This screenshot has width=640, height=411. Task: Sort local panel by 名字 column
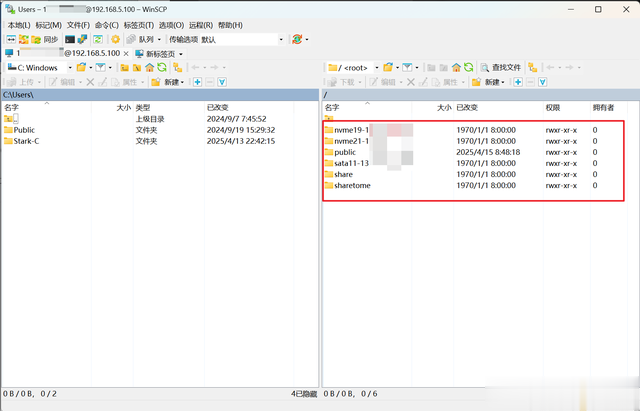pos(47,108)
